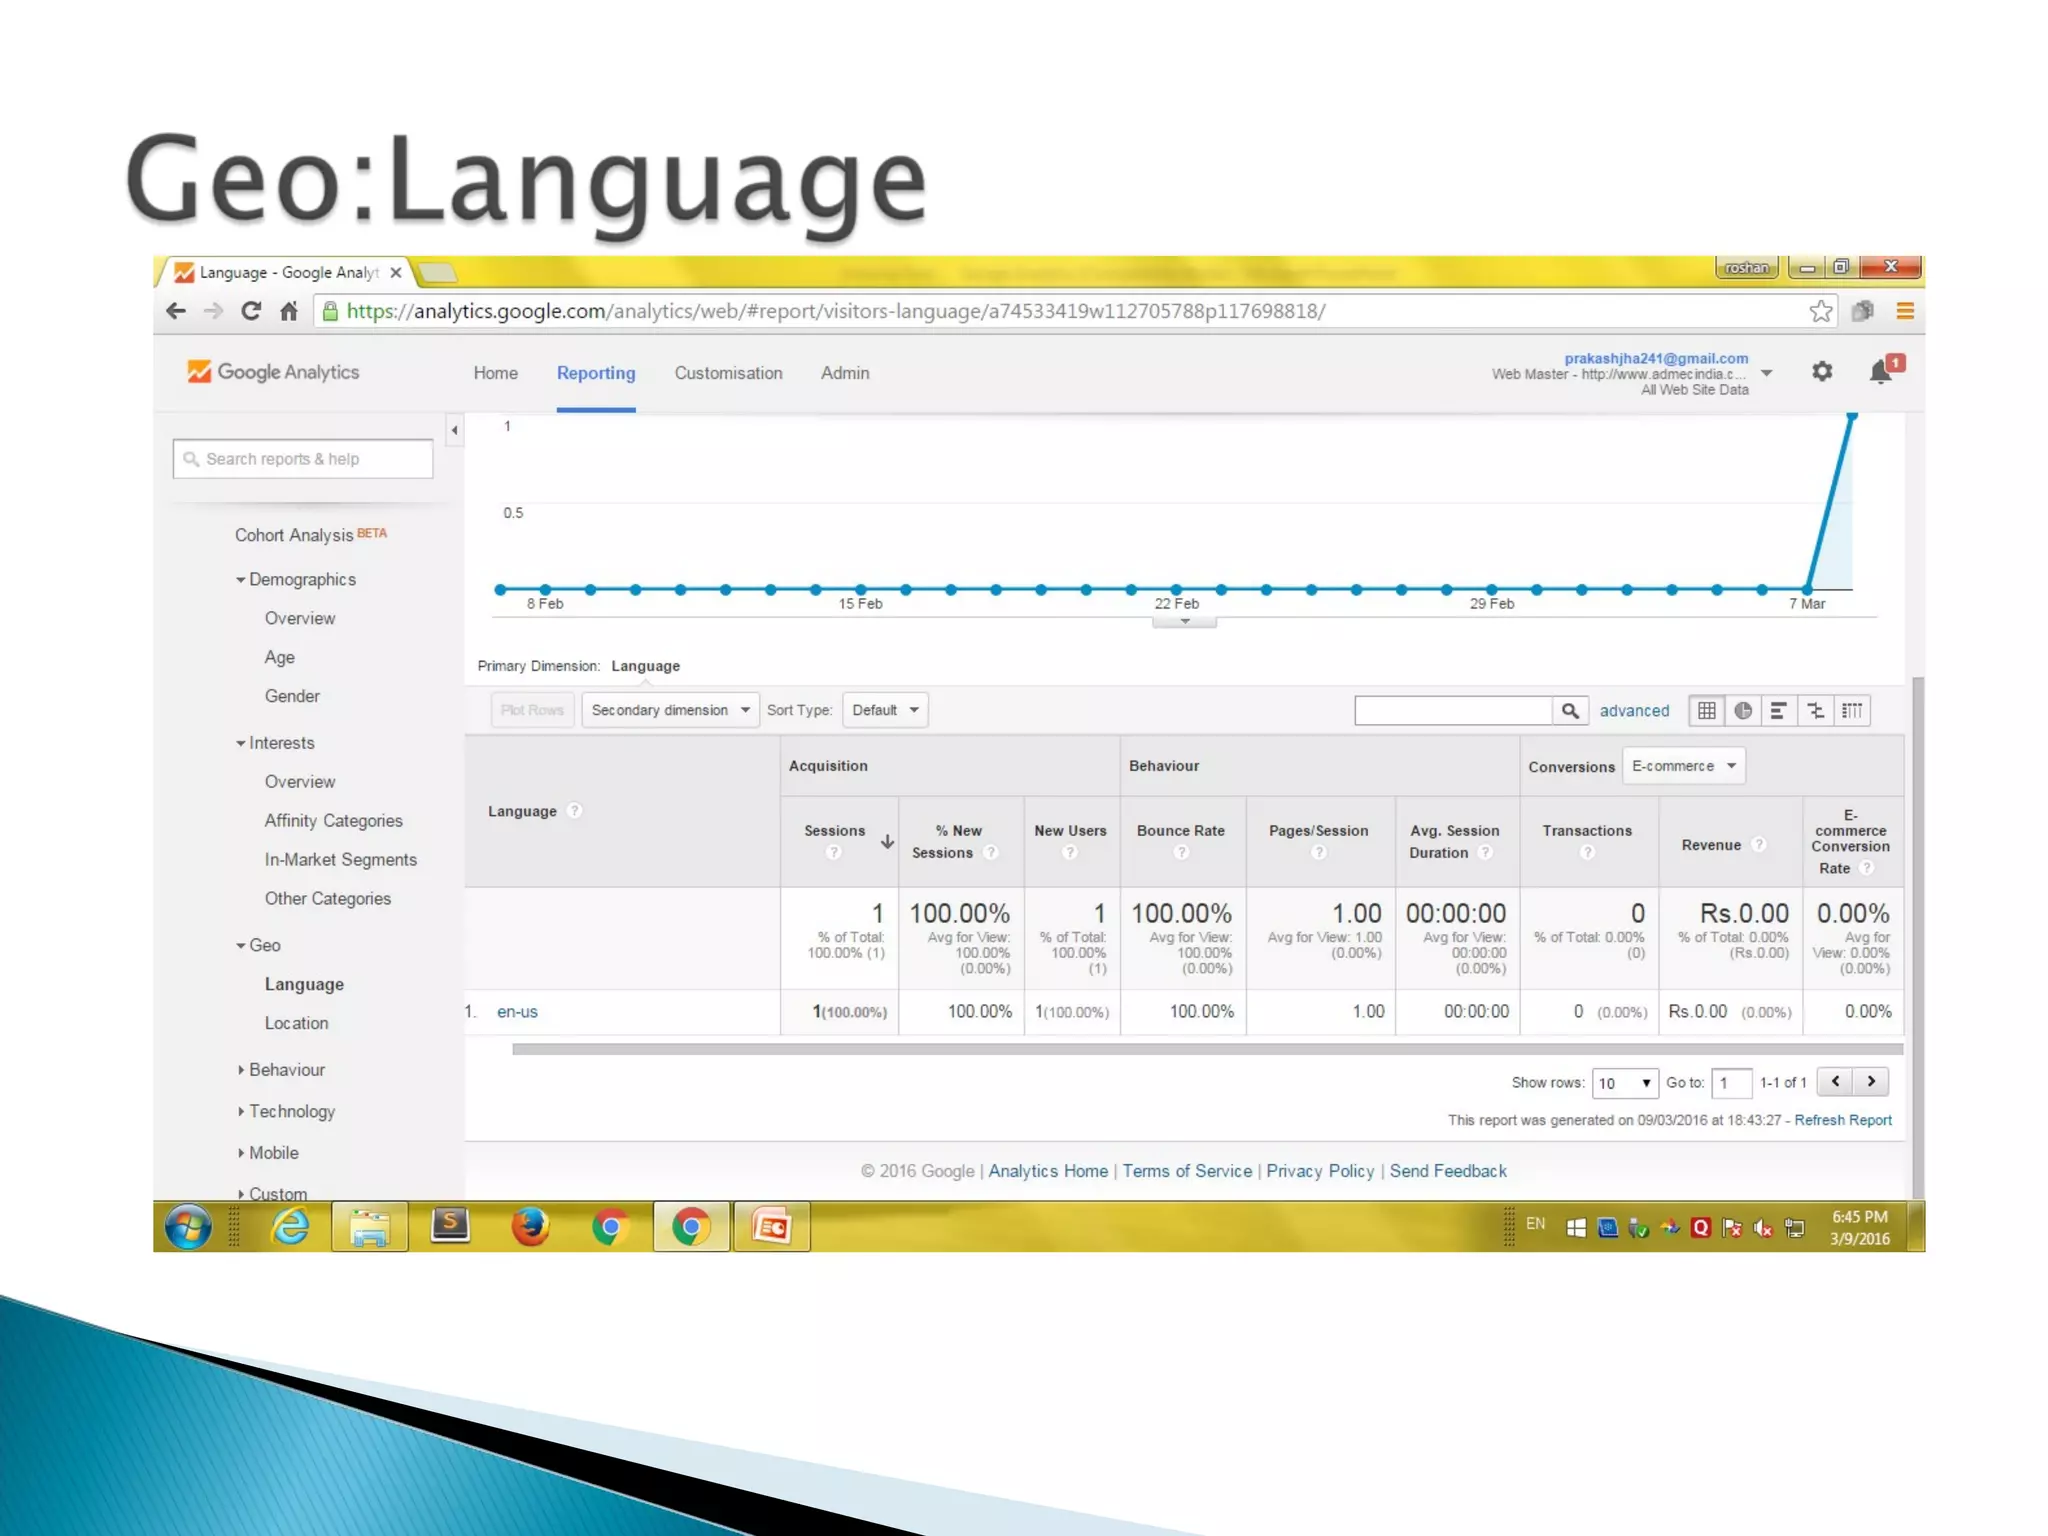Open the Admin tab
The height and width of the screenshot is (1536, 2048).
click(x=845, y=373)
